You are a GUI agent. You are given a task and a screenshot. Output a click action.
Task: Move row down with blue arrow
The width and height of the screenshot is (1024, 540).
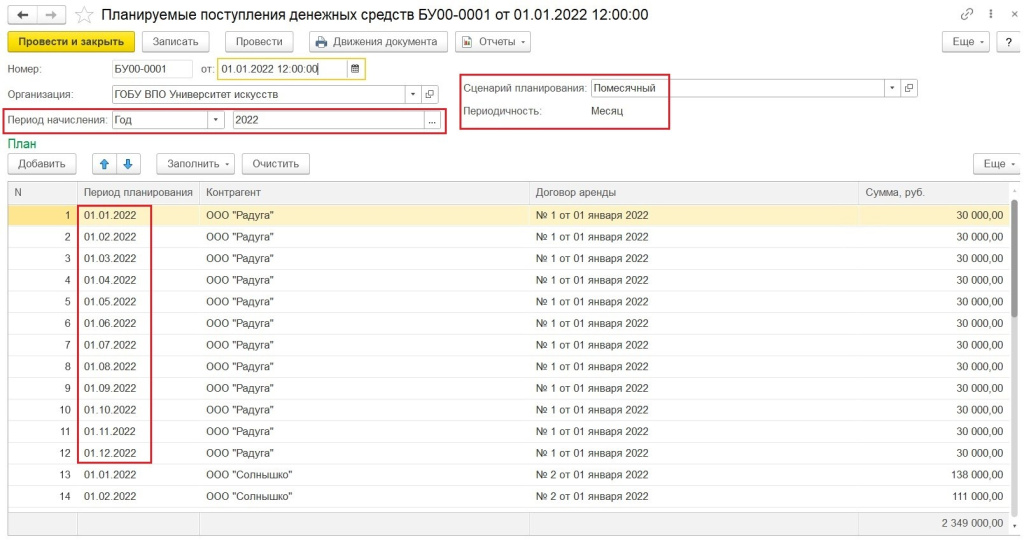(129, 163)
